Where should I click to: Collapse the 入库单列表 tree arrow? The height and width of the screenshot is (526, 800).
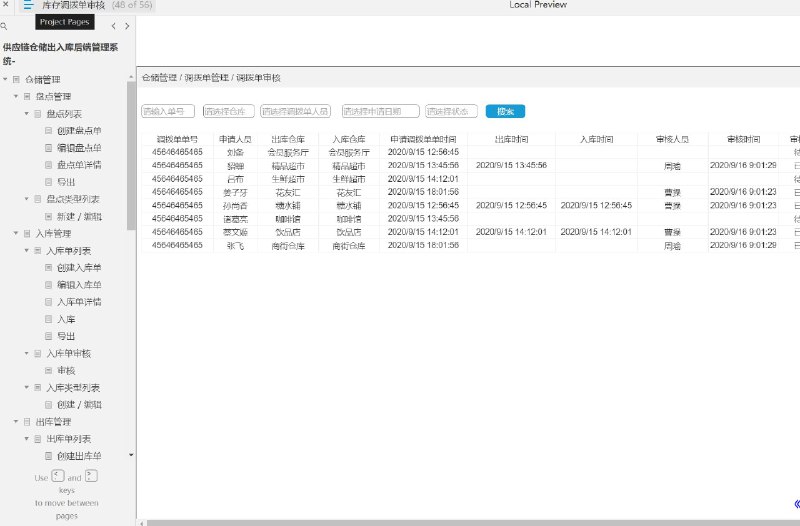click(27, 251)
